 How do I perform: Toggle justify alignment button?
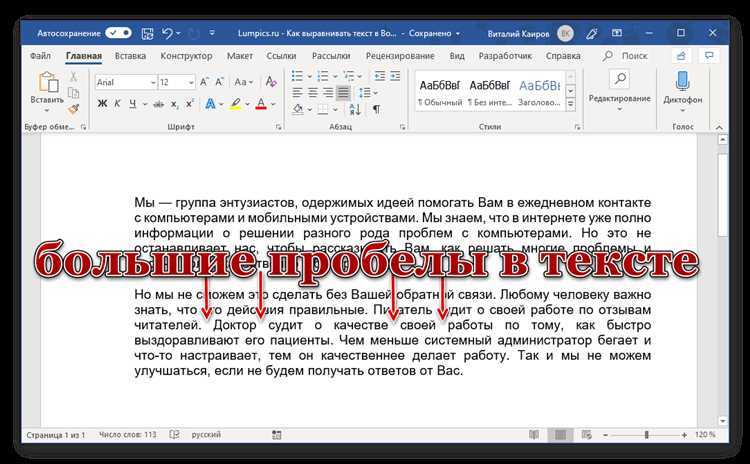pos(343,92)
